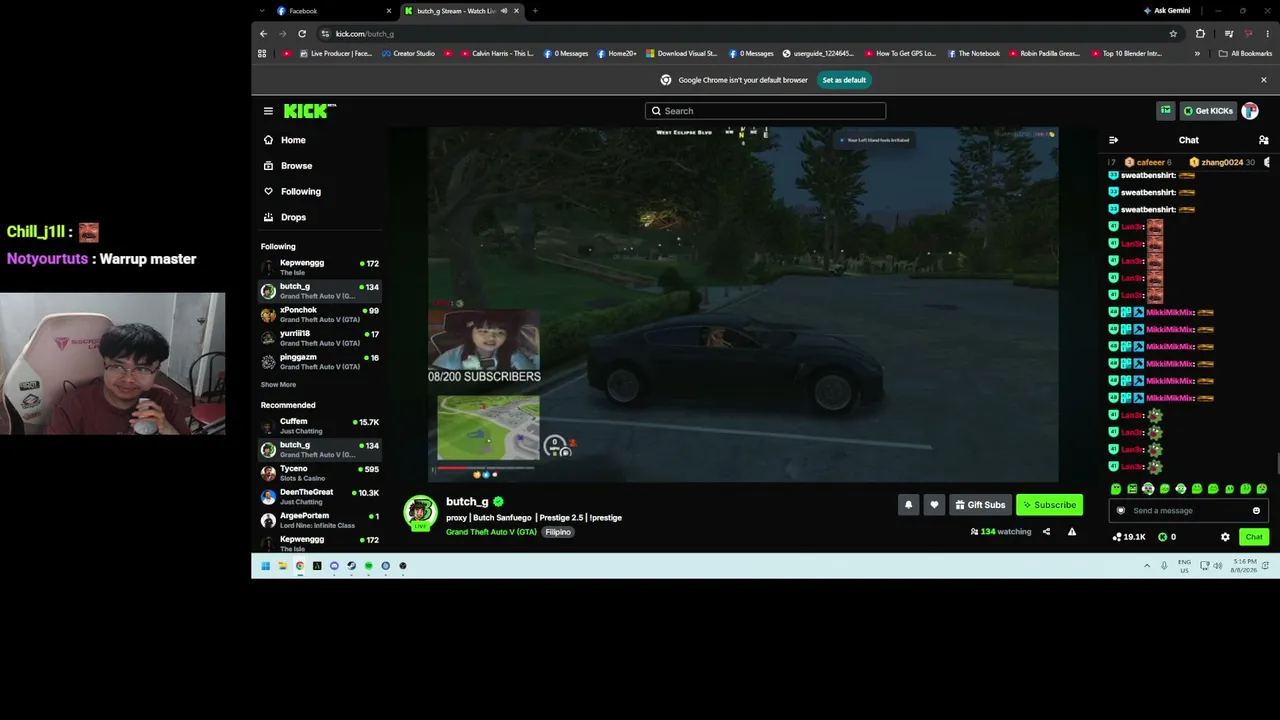
Task: Click the green Chat send button
Action: pos(1254,537)
